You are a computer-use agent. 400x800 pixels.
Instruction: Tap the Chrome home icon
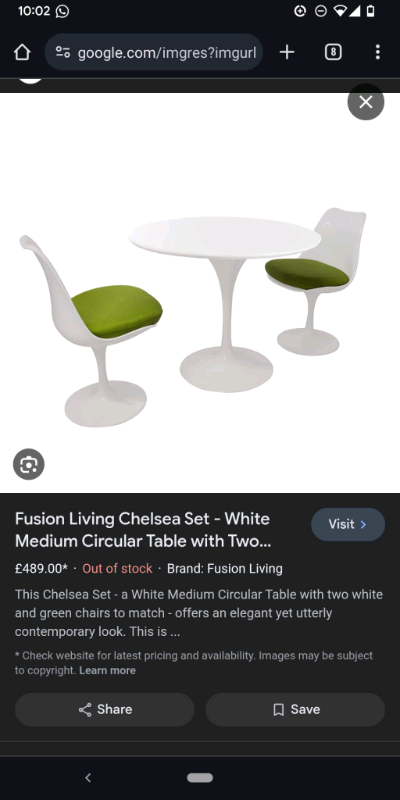pos(22,52)
